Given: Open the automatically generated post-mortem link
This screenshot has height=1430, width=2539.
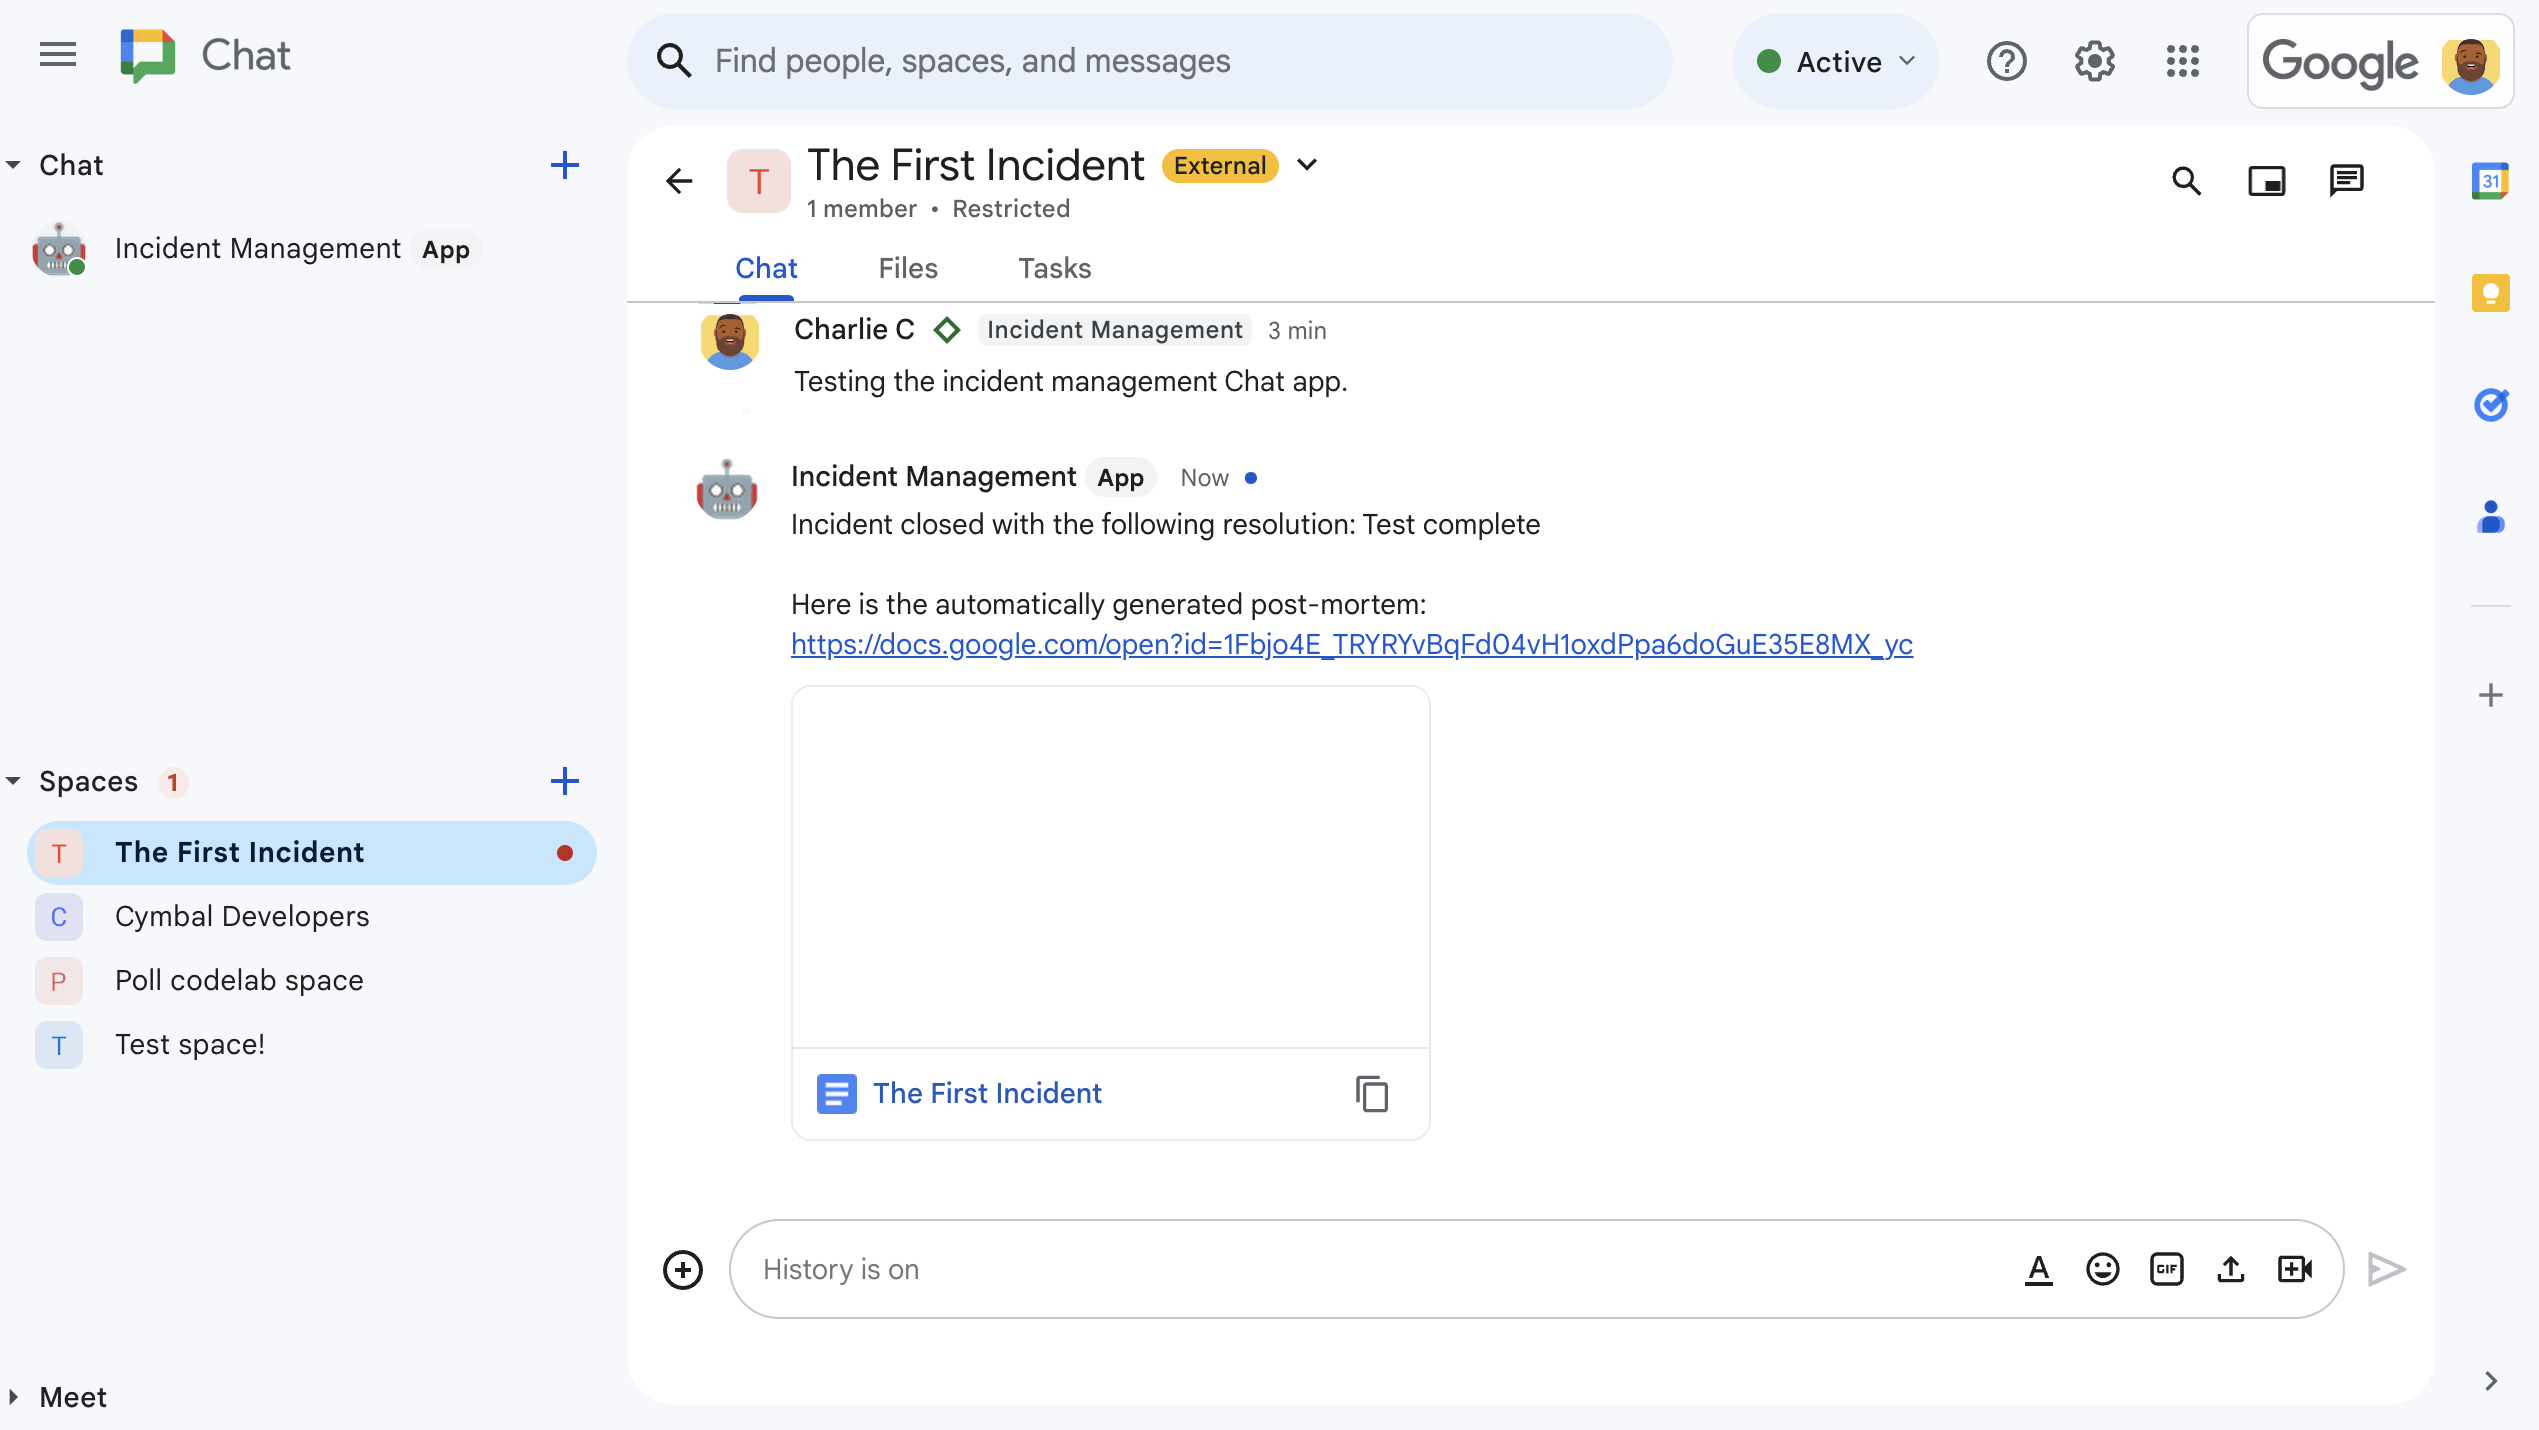Looking at the screenshot, I should tap(1350, 645).
